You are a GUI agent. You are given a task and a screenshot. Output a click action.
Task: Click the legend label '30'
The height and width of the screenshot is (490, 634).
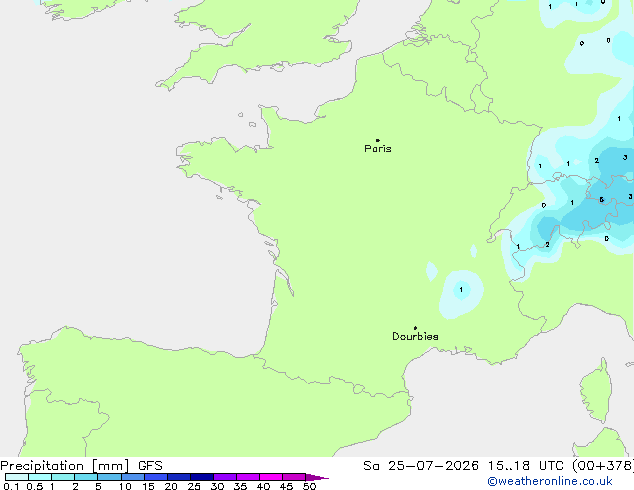click(217, 486)
